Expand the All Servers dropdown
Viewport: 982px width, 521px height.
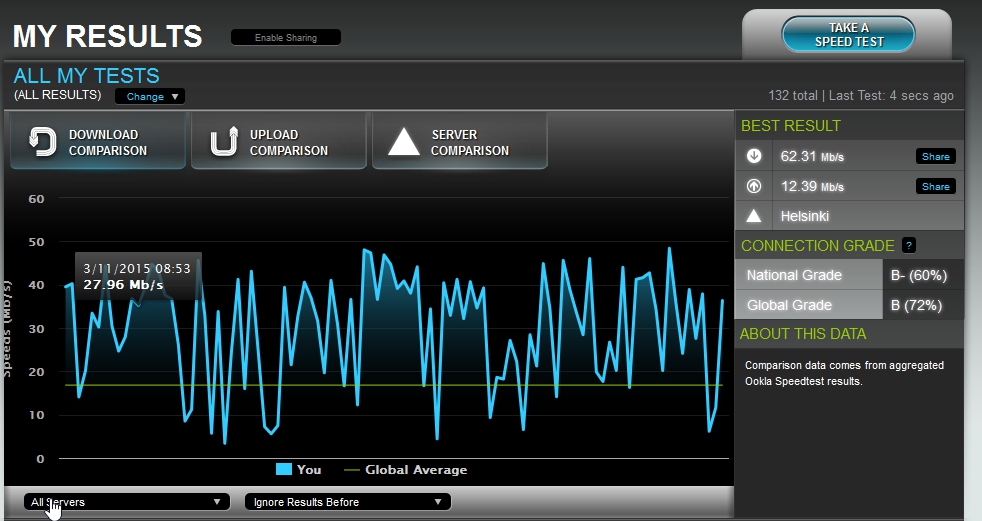[x=125, y=502]
